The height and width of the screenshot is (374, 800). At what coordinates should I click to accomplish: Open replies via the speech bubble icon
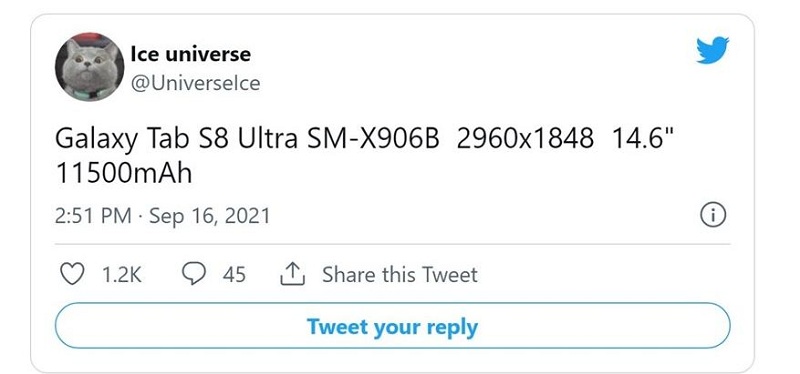[194, 275]
